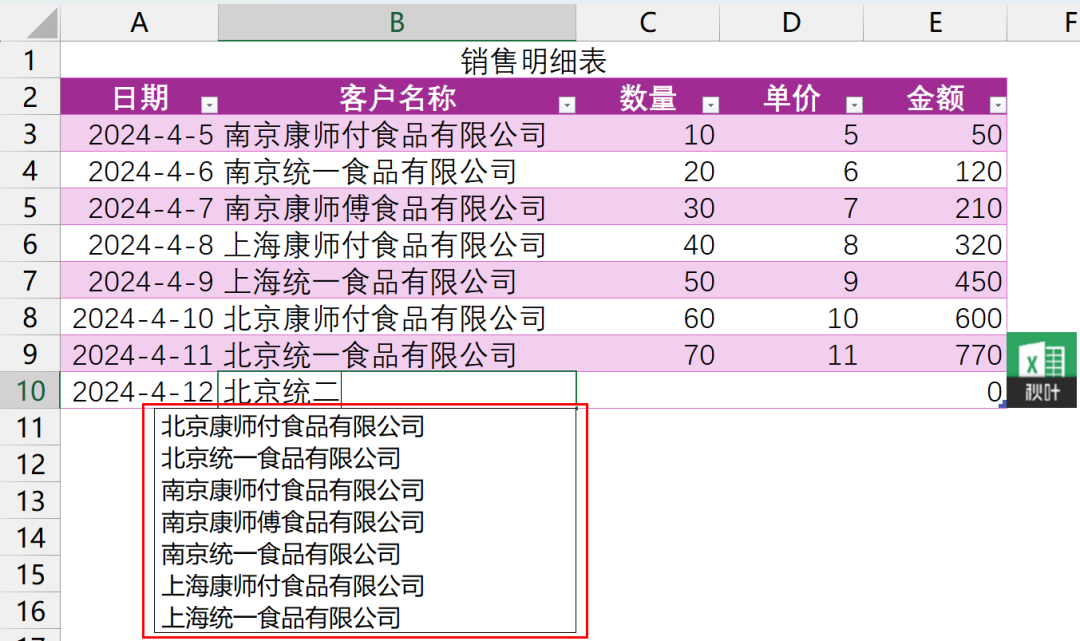Open the 数量 column filter dropdown
Screen dimensions: 1080x641
[710, 105]
